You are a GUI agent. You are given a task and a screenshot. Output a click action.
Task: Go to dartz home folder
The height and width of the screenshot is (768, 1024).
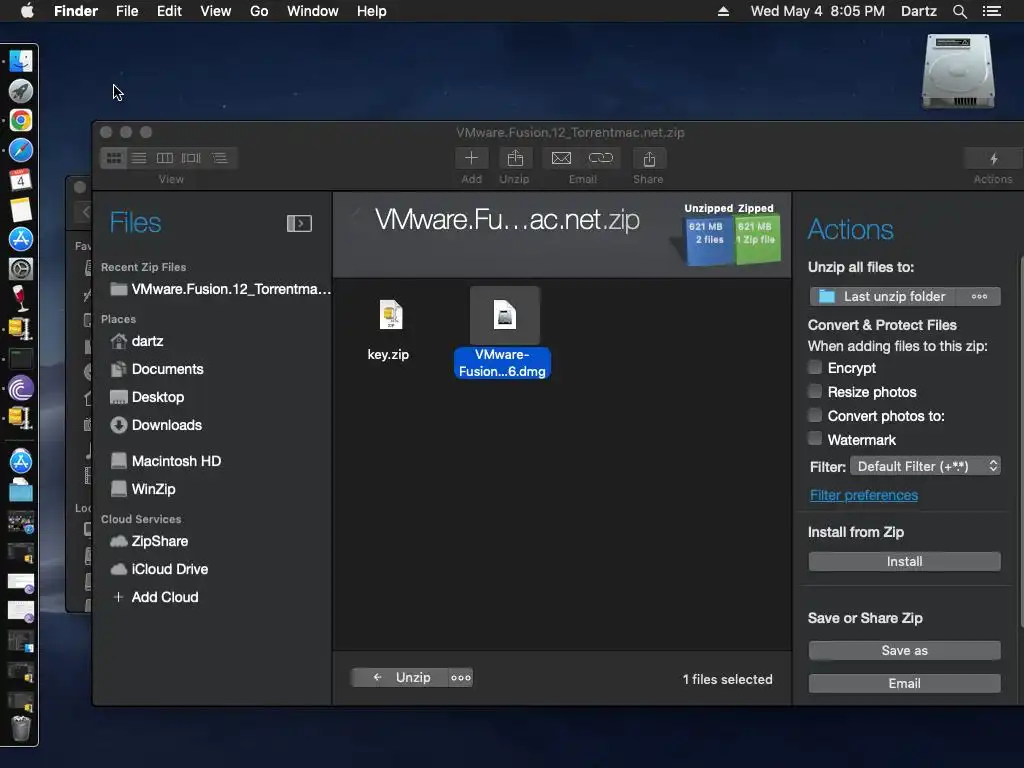click(138, 342)
